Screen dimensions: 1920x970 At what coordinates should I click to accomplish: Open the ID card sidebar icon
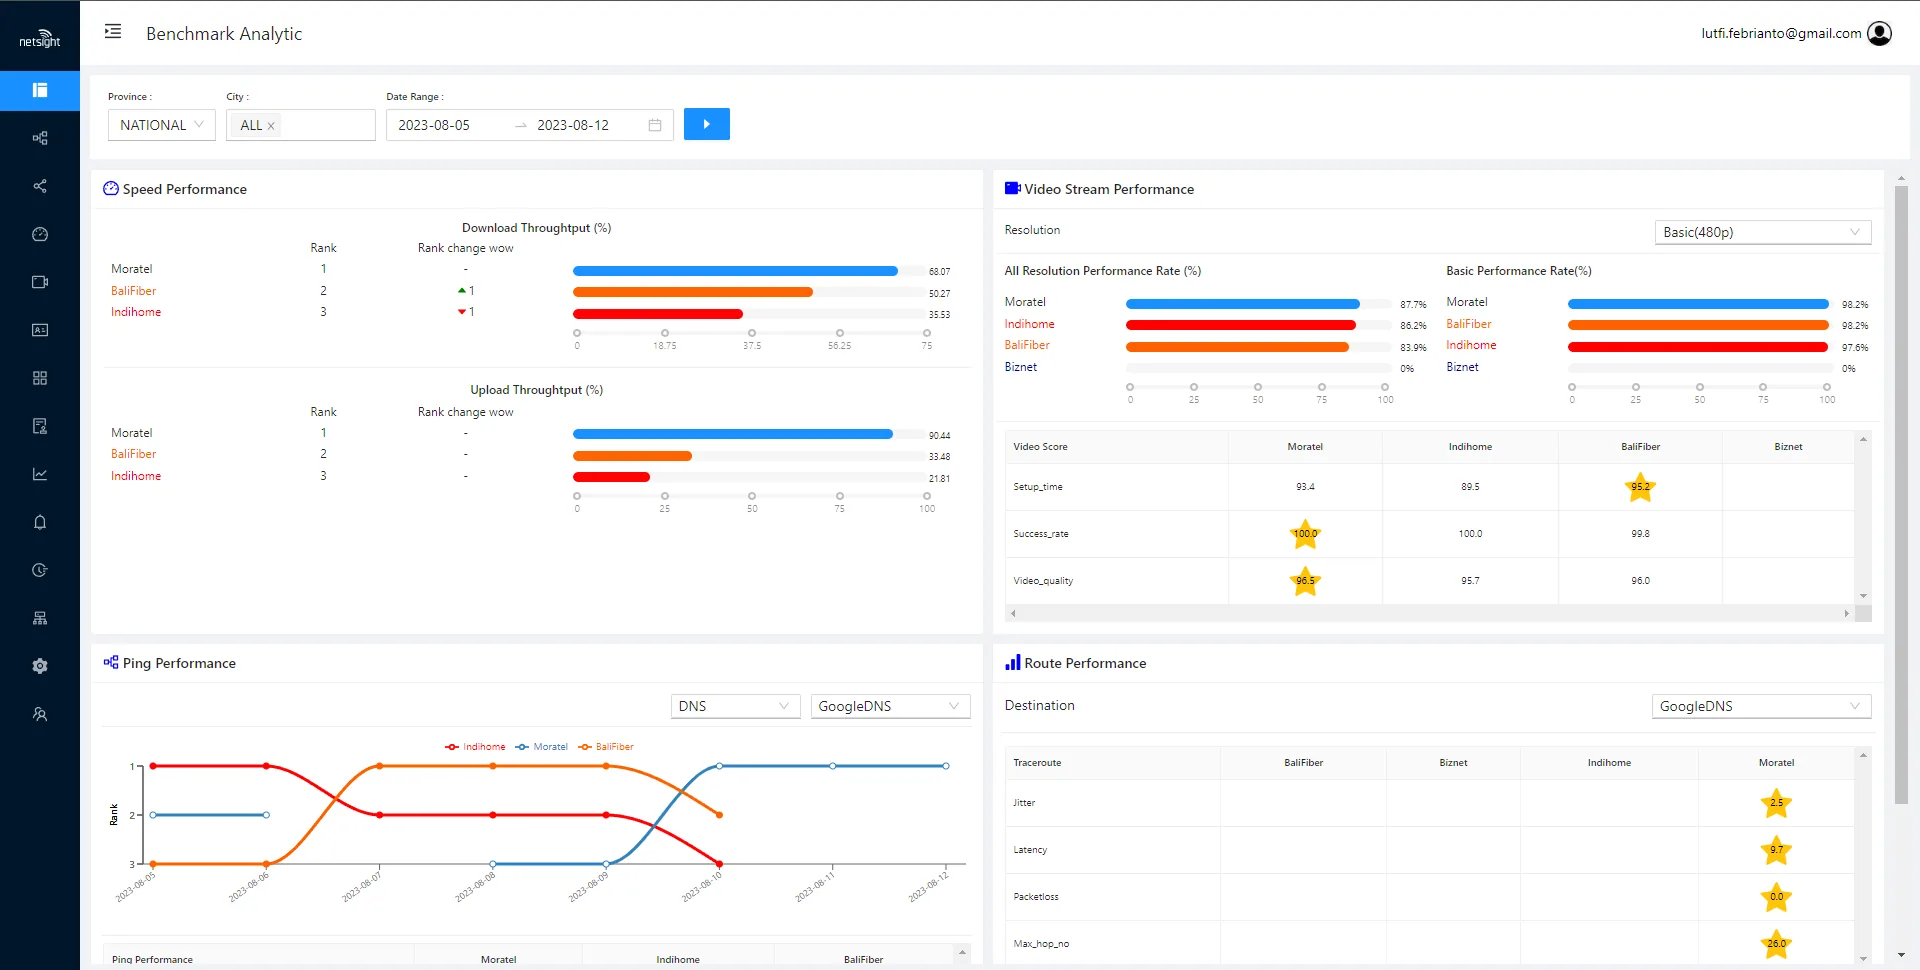[x=40, y=330]
